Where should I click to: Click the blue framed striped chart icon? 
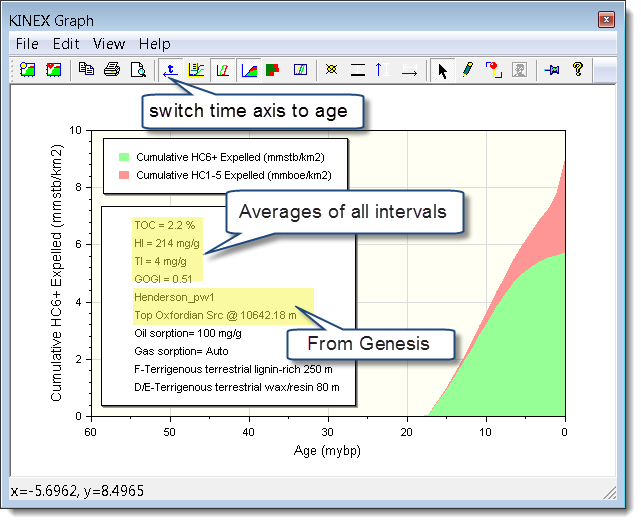click(300, 69)
